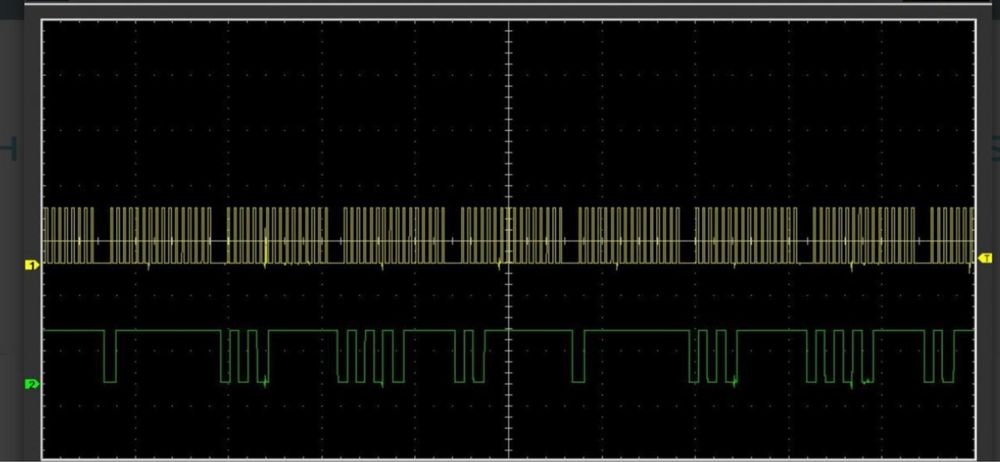Select the yellow channel 1 ground marker

pyautogui.click(x=32, y=264)
